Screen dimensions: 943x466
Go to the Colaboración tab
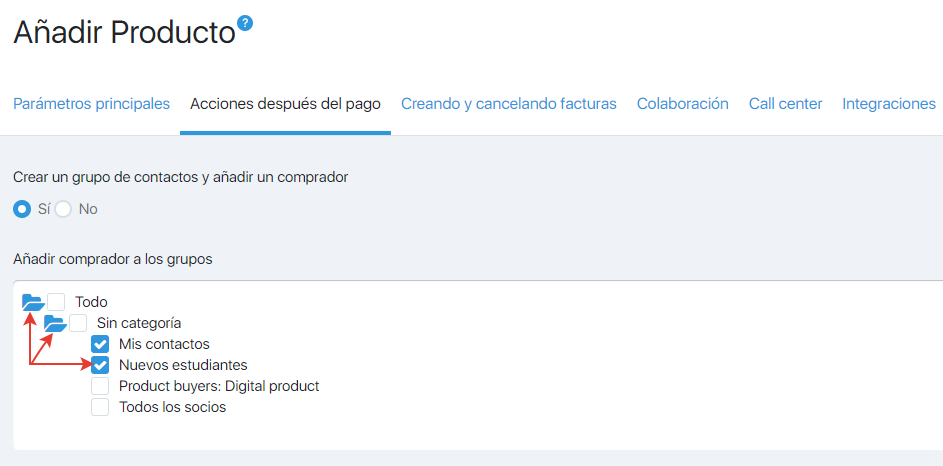[x=683, y=103]
